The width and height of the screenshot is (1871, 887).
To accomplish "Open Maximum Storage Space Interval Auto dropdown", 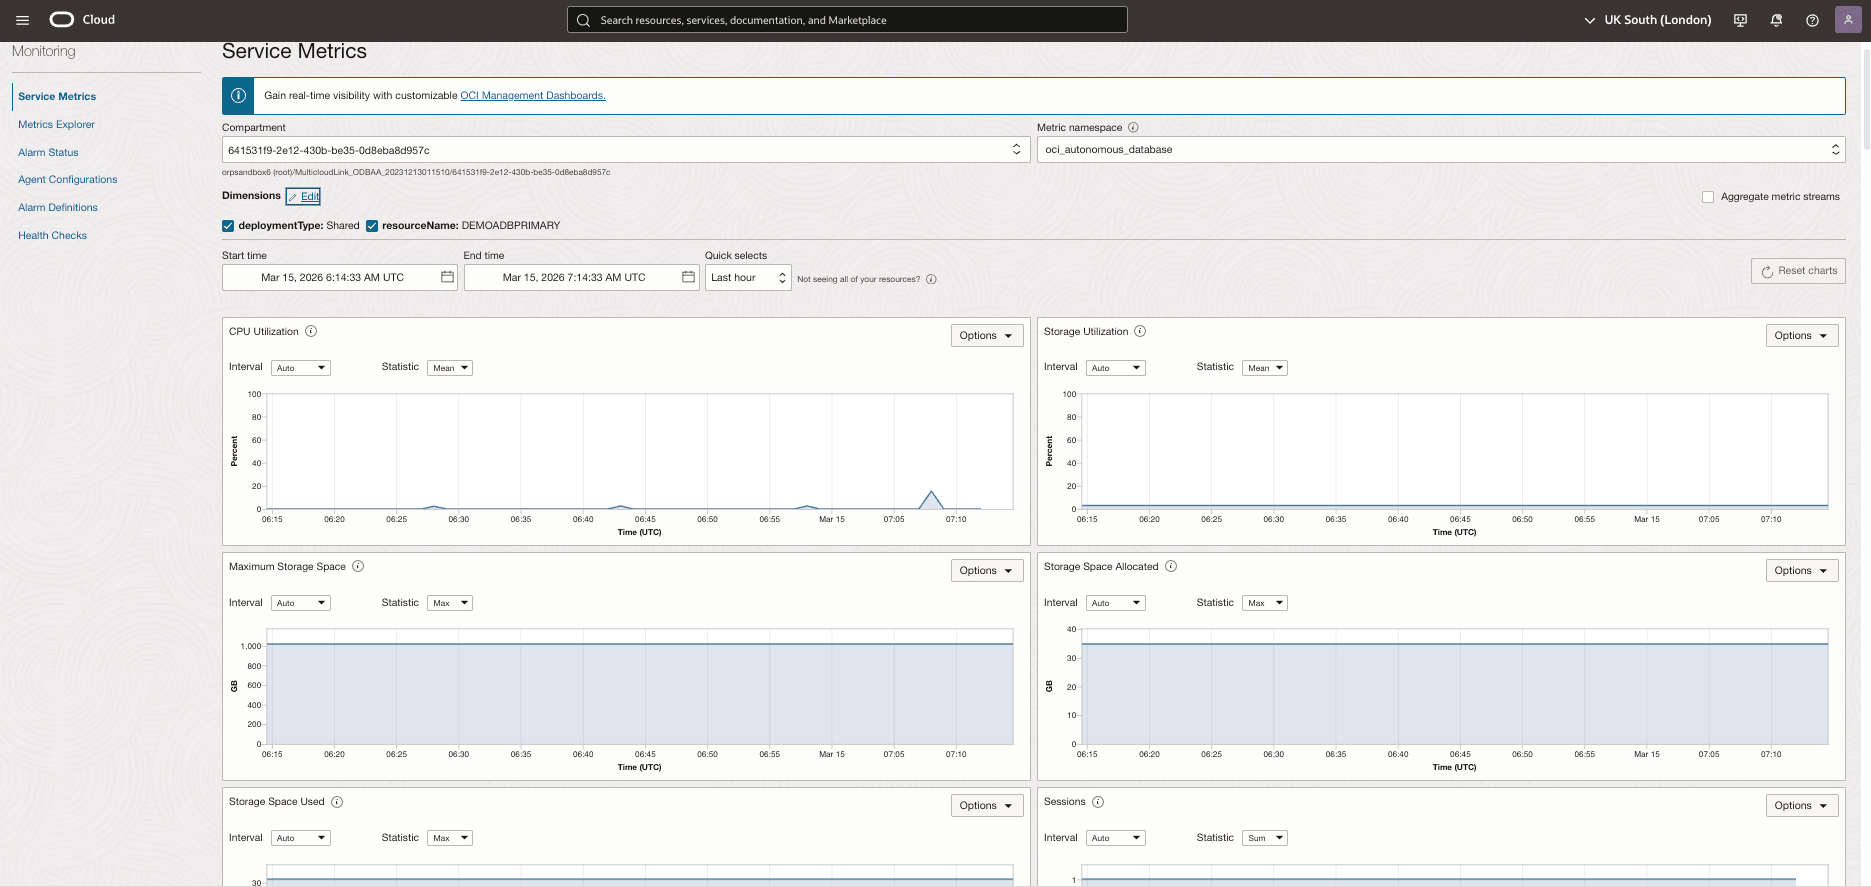I will [x=300, y=603].
